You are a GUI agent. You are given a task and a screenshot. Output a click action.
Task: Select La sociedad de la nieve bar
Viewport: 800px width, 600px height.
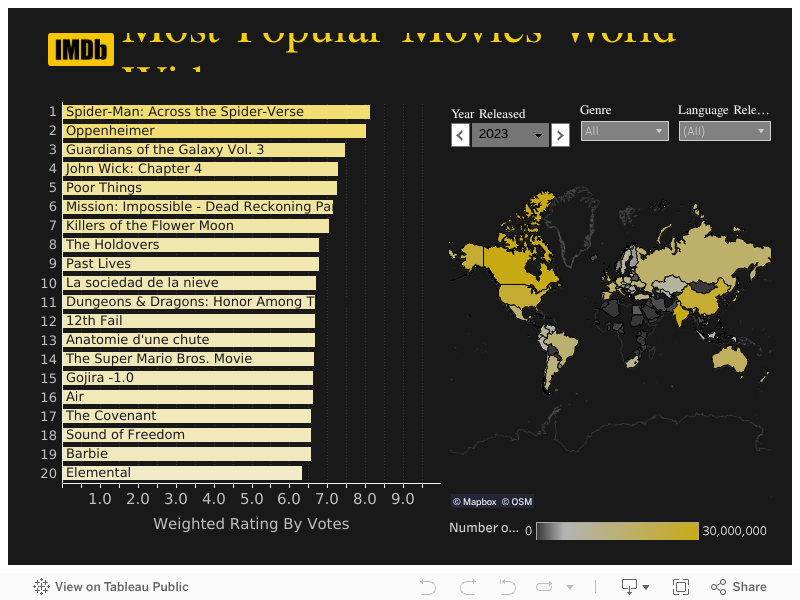coord(189,283)
